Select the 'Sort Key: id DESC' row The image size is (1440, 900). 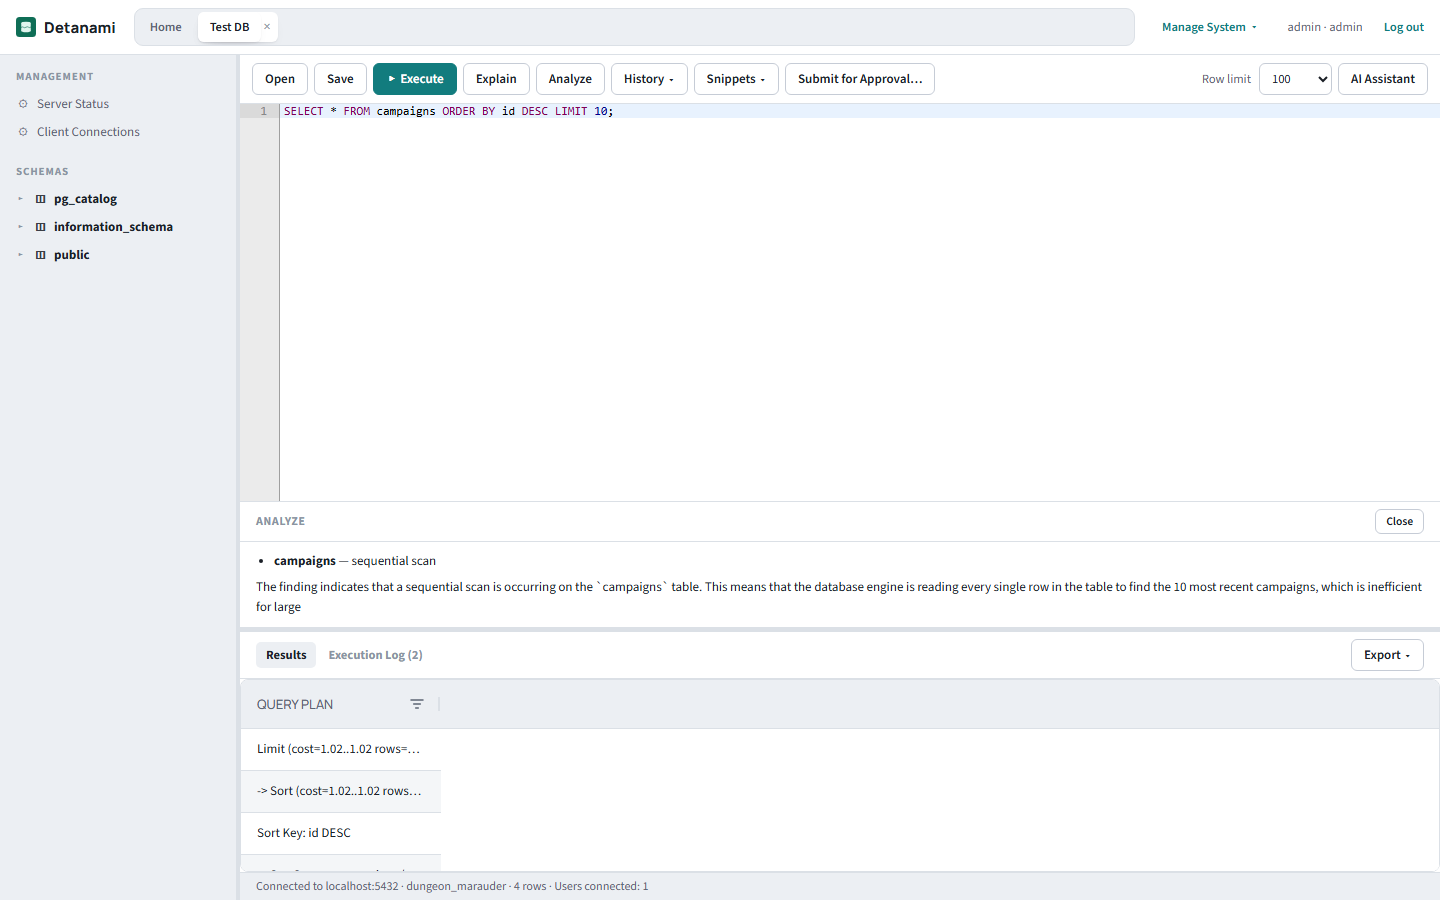(341, 833)
